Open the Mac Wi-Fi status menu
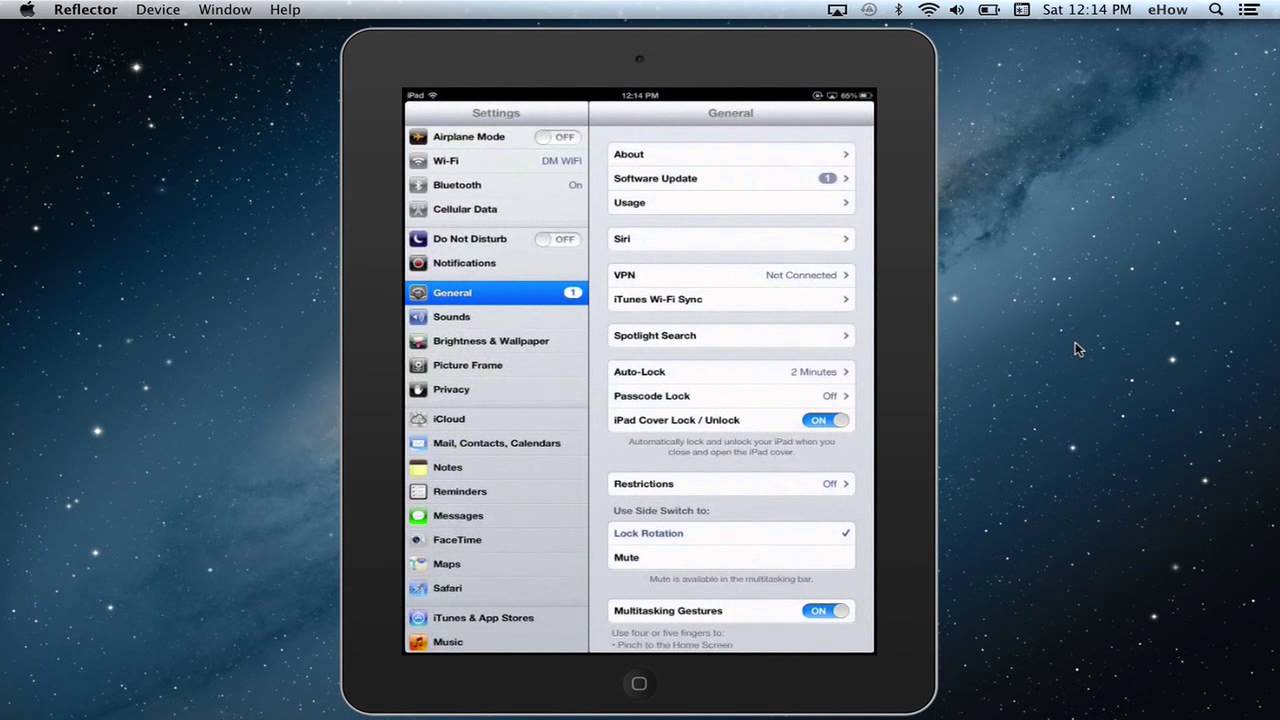The image size is (1280, 720). pyautogui.click(x=929, y=10)
